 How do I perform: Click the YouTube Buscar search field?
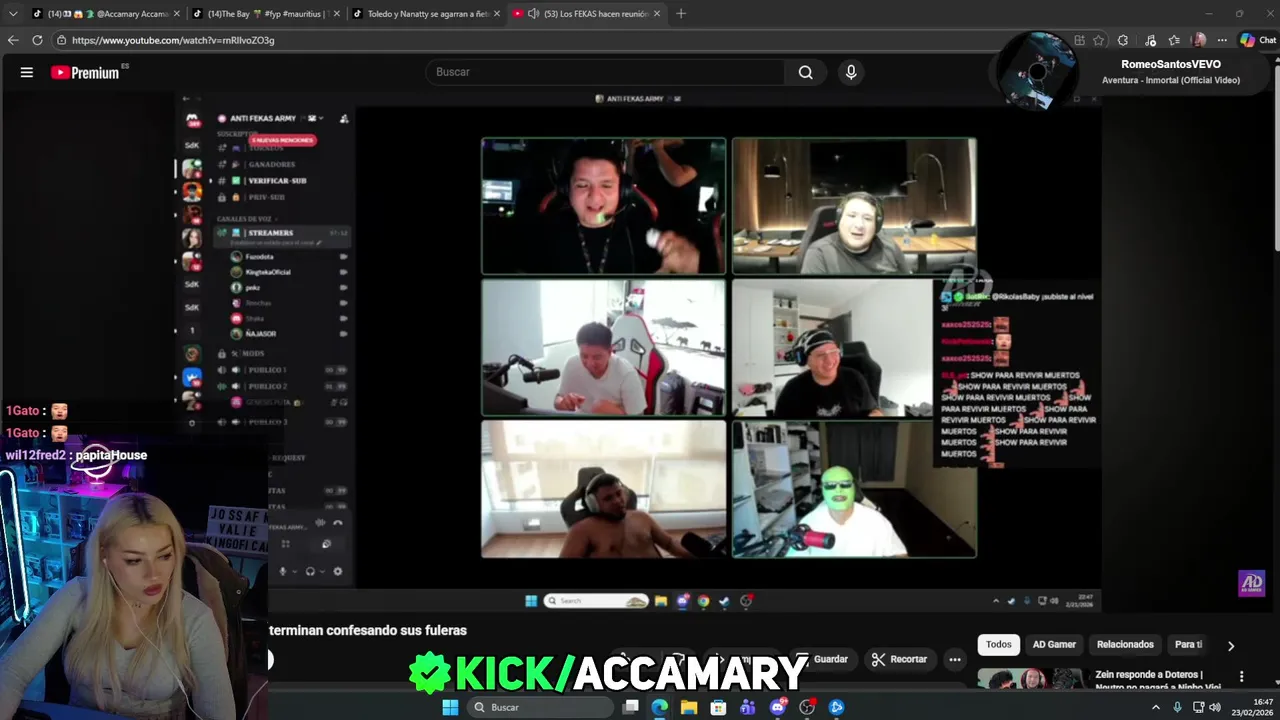(604, 72)
